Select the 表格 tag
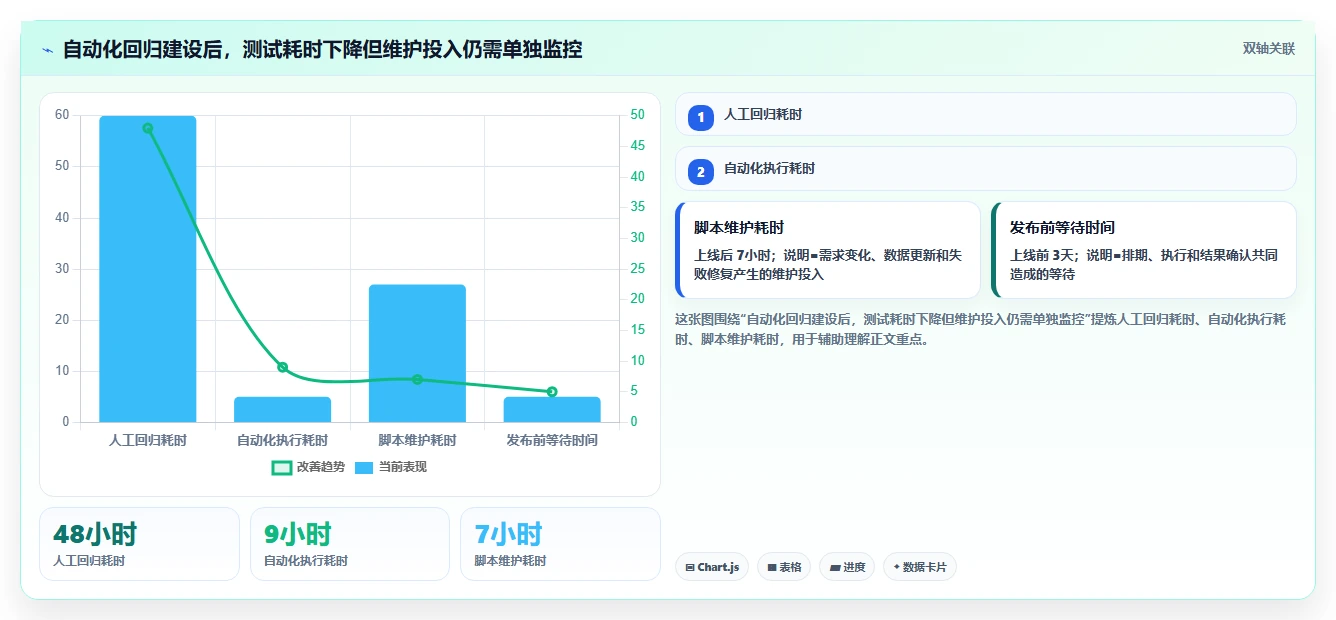1336x620 pixels. point(784,567)
